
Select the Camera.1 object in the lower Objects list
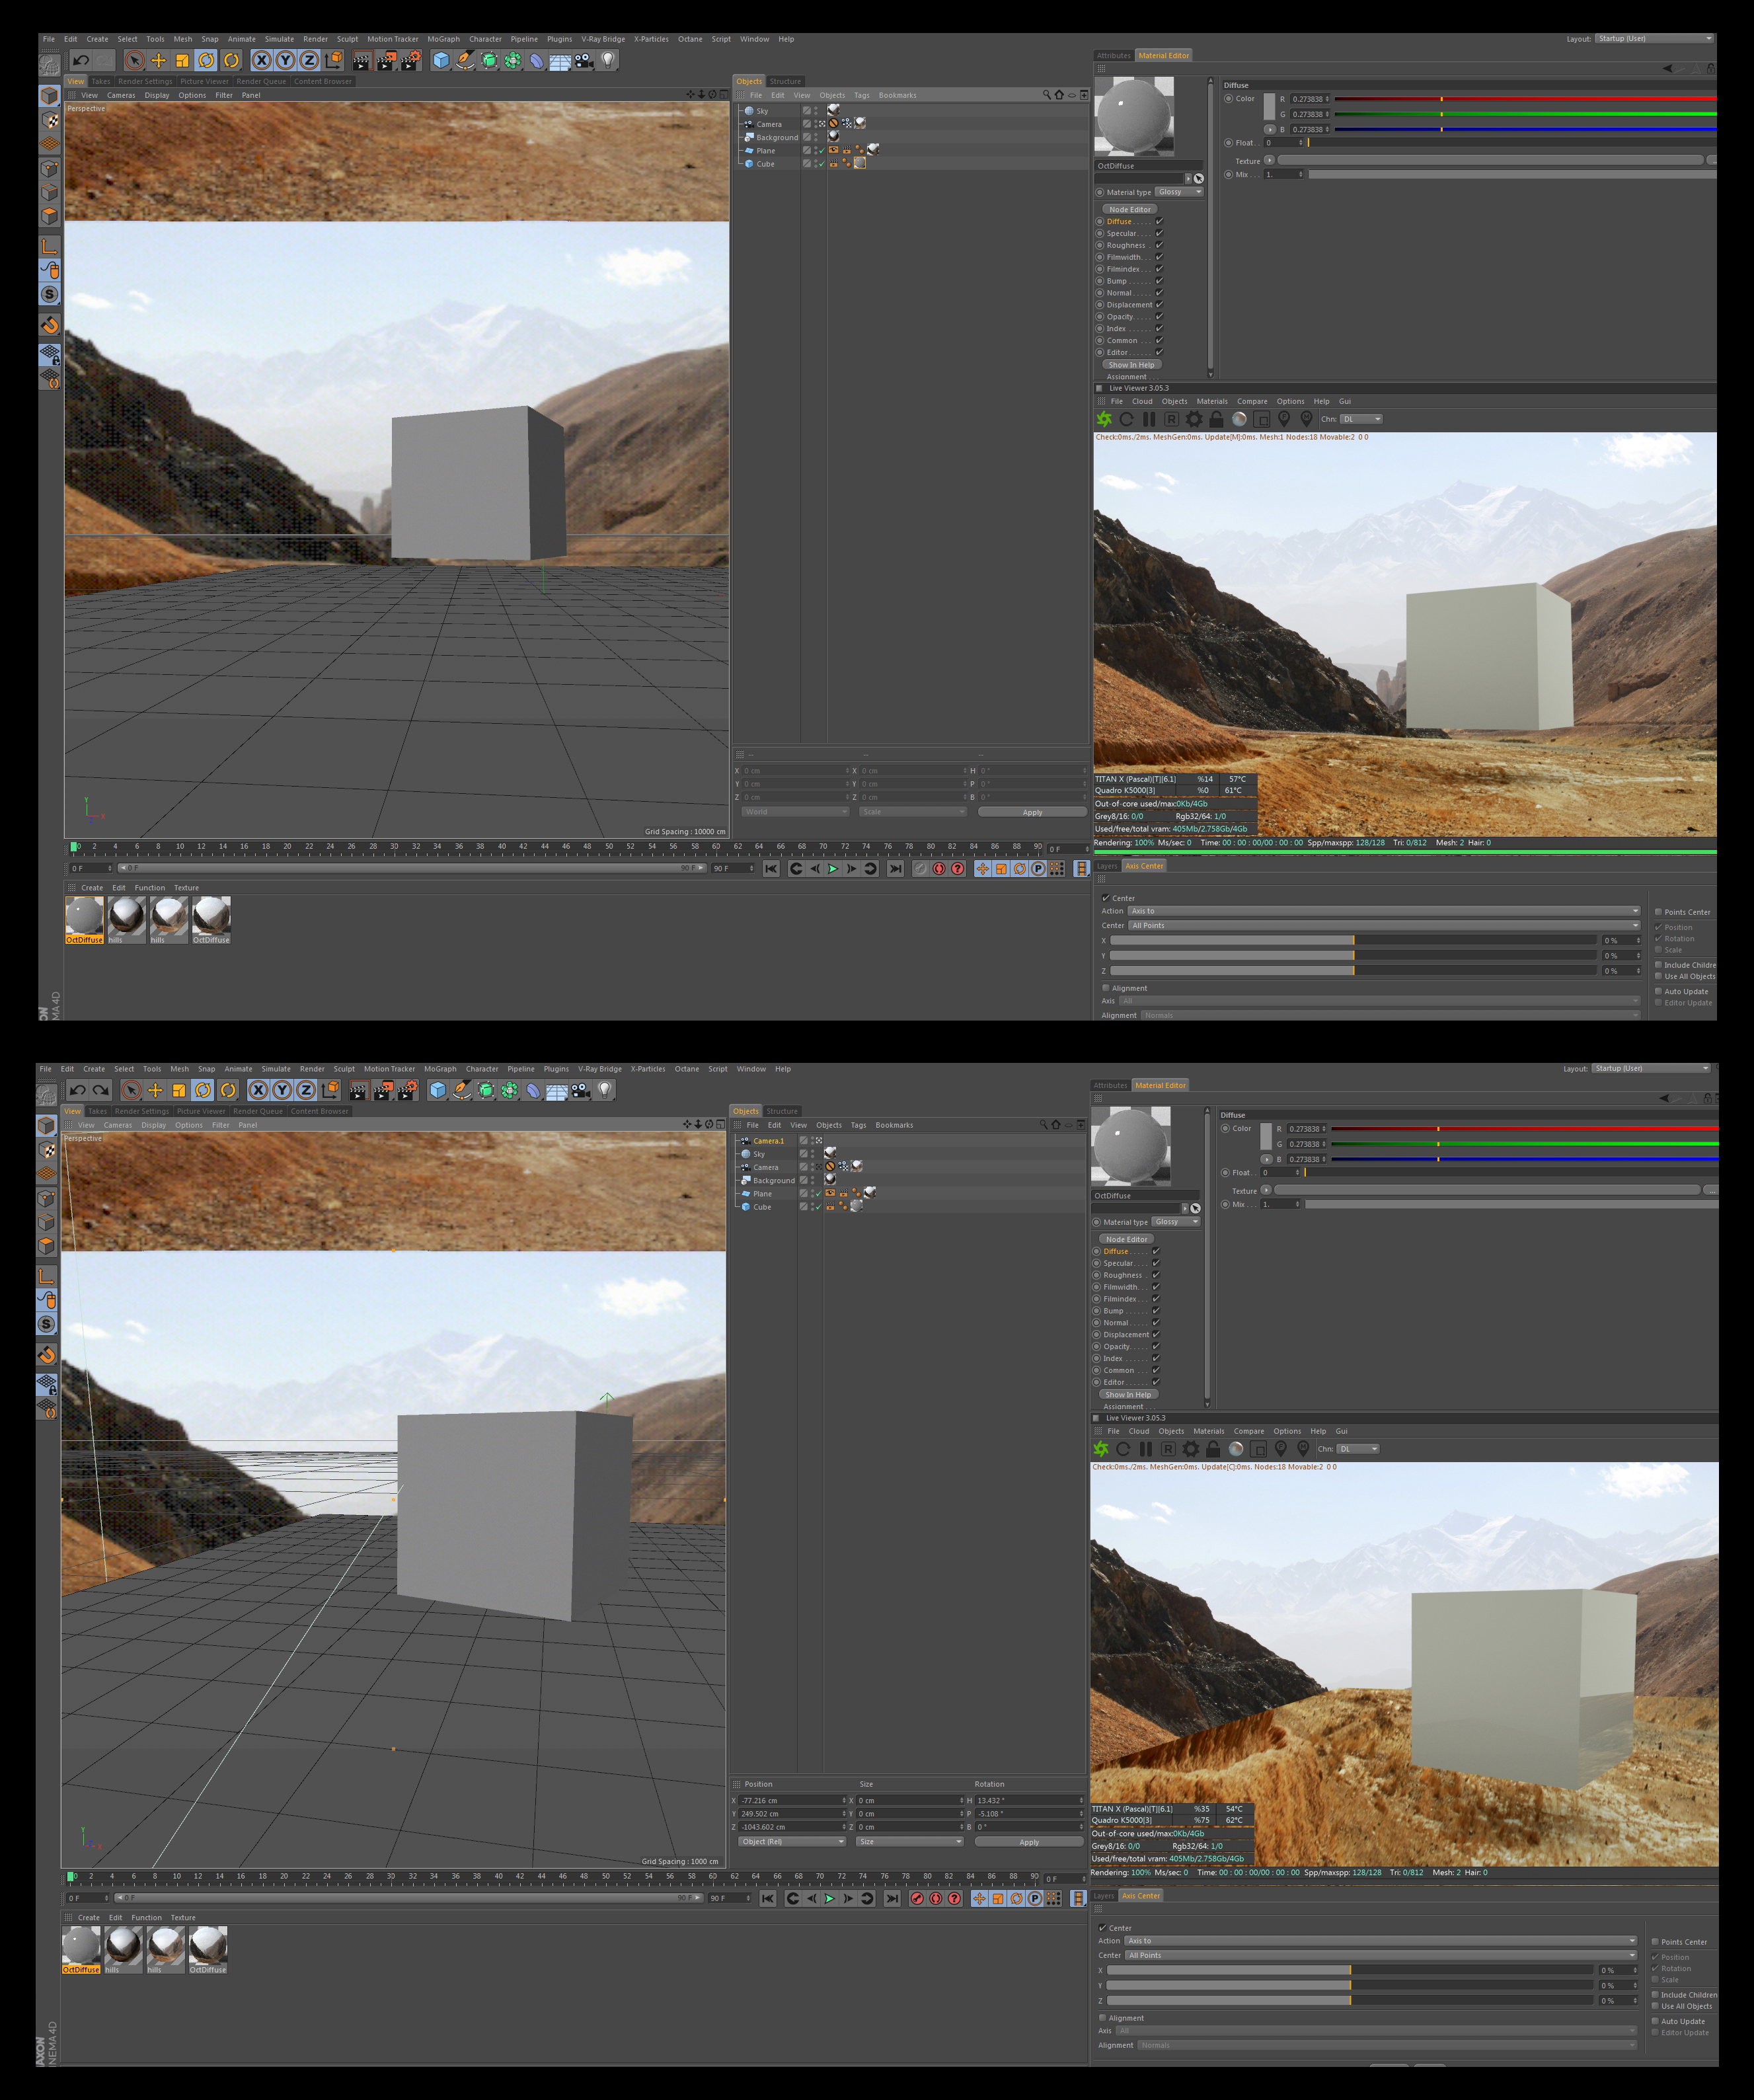click(x=768, y=1141)
